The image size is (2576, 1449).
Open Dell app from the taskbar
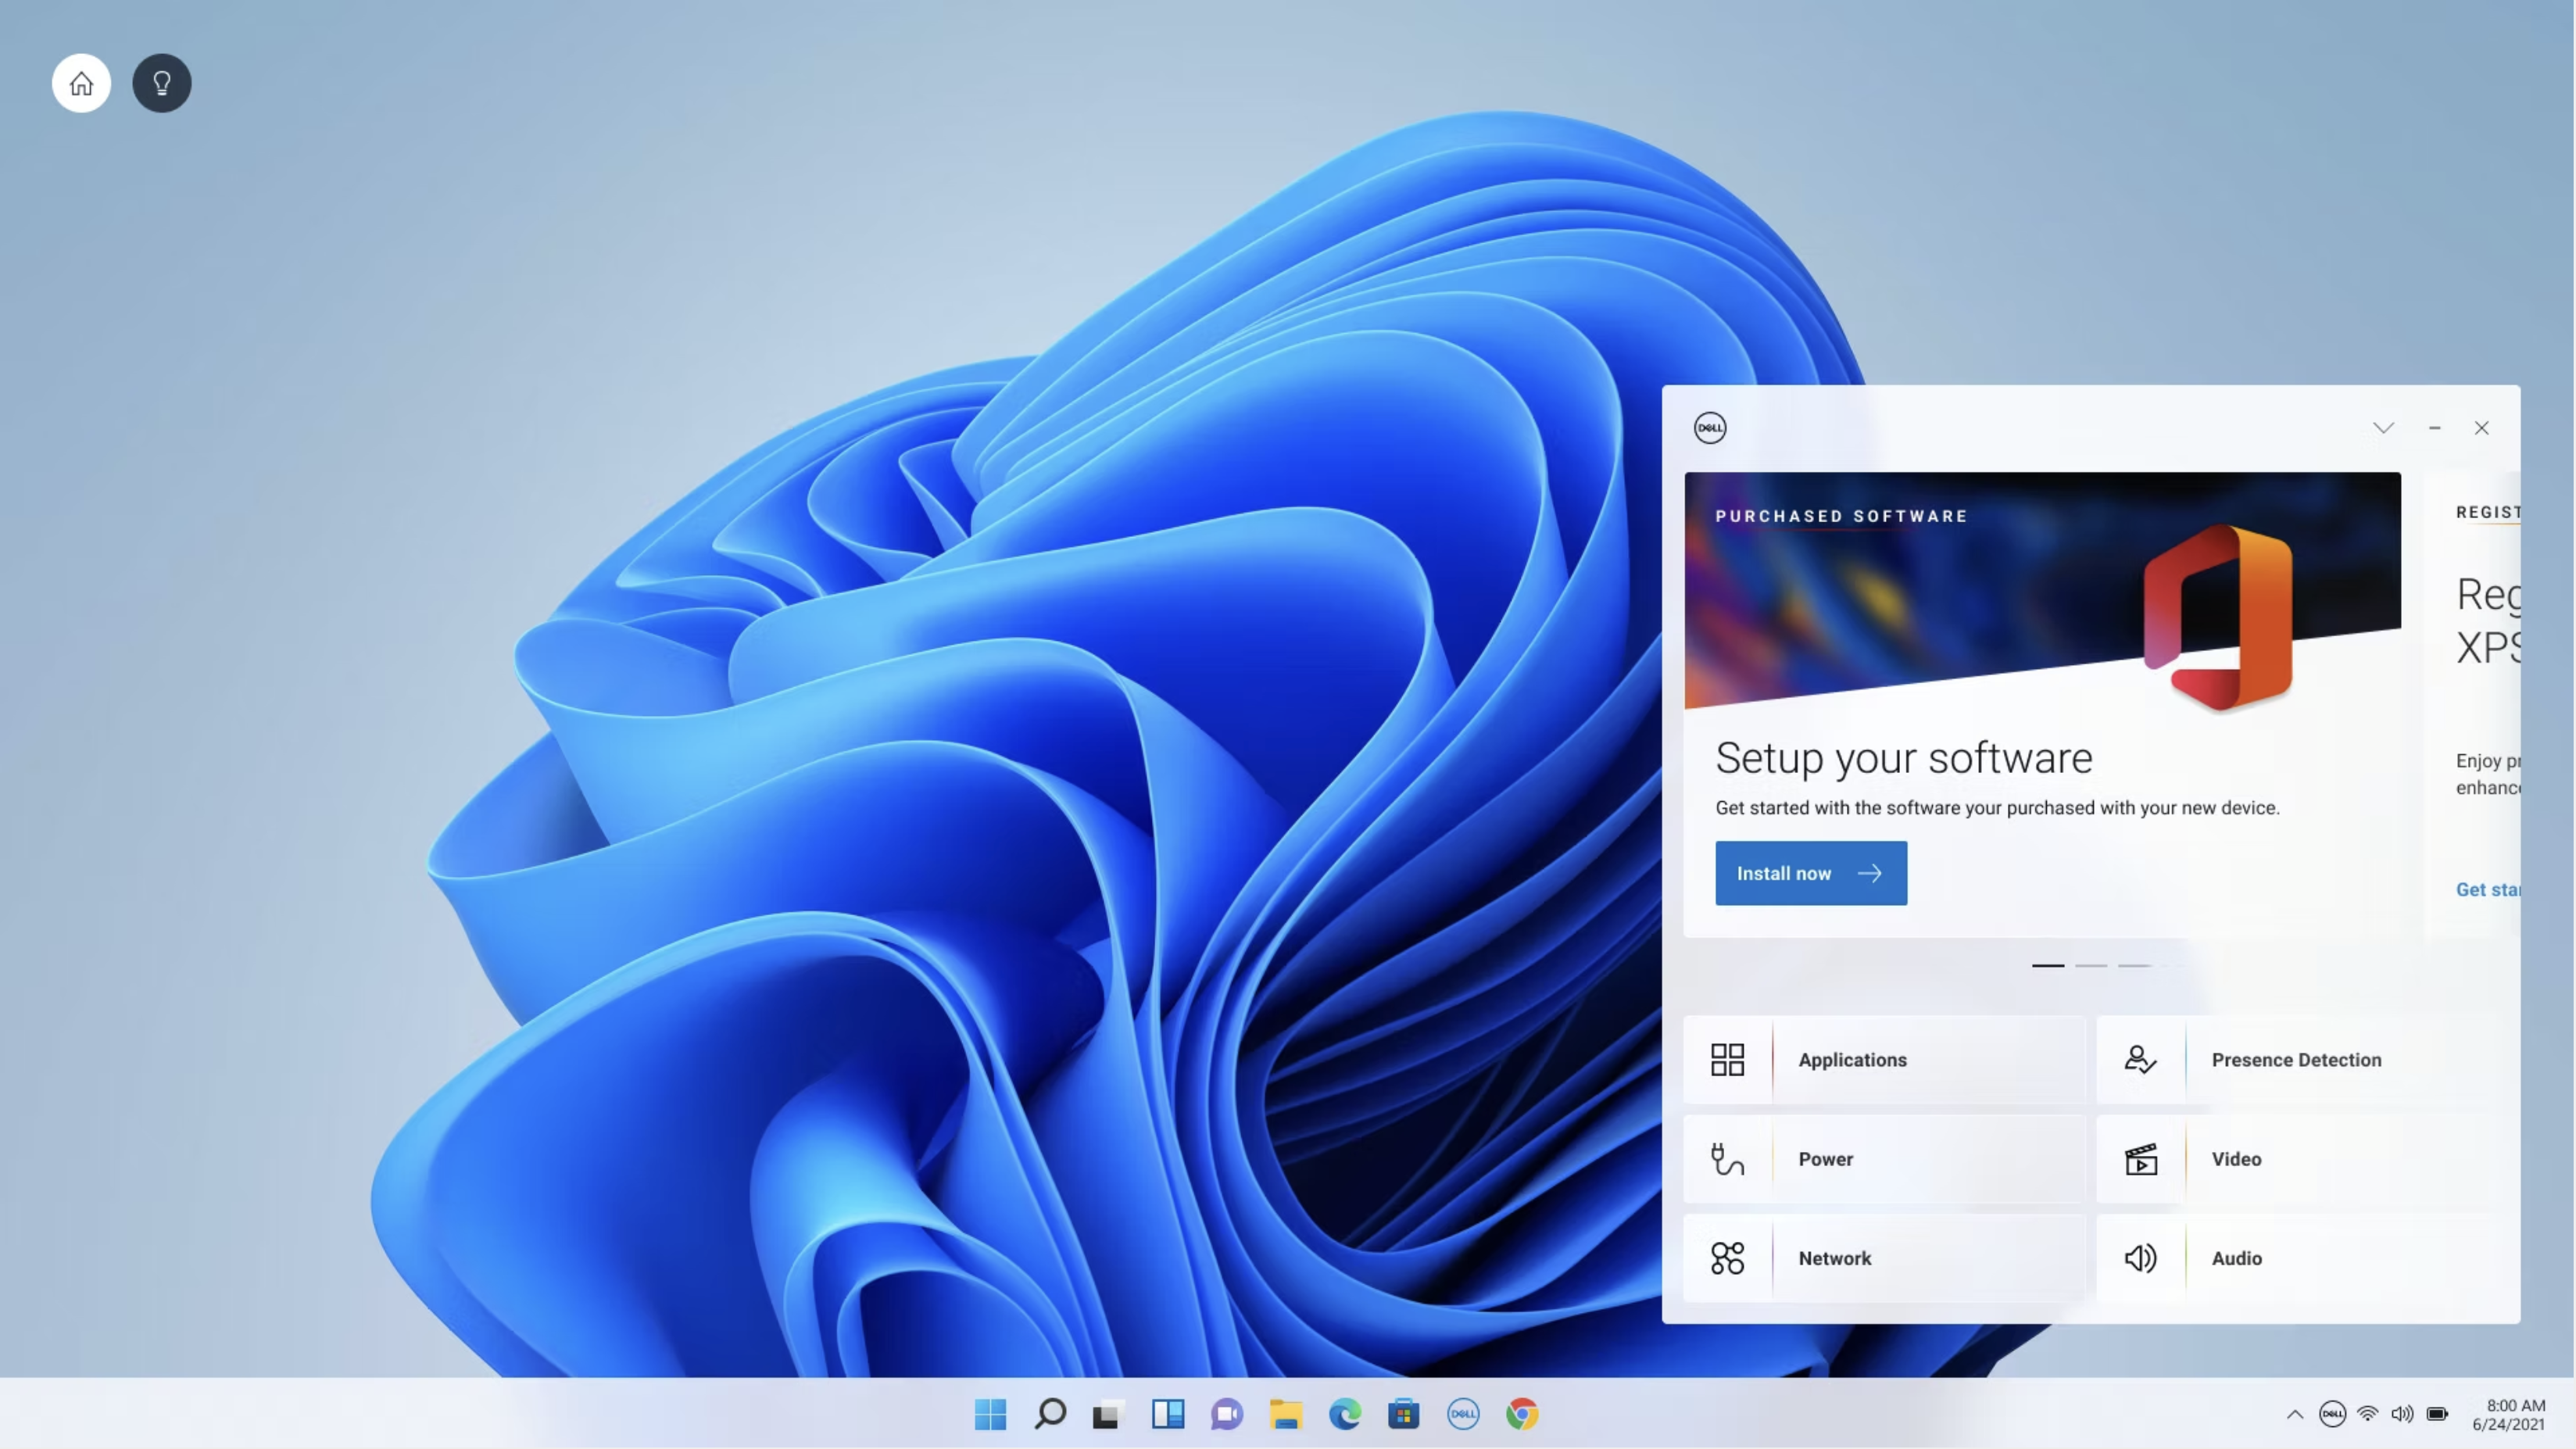pos(1463,1414)
